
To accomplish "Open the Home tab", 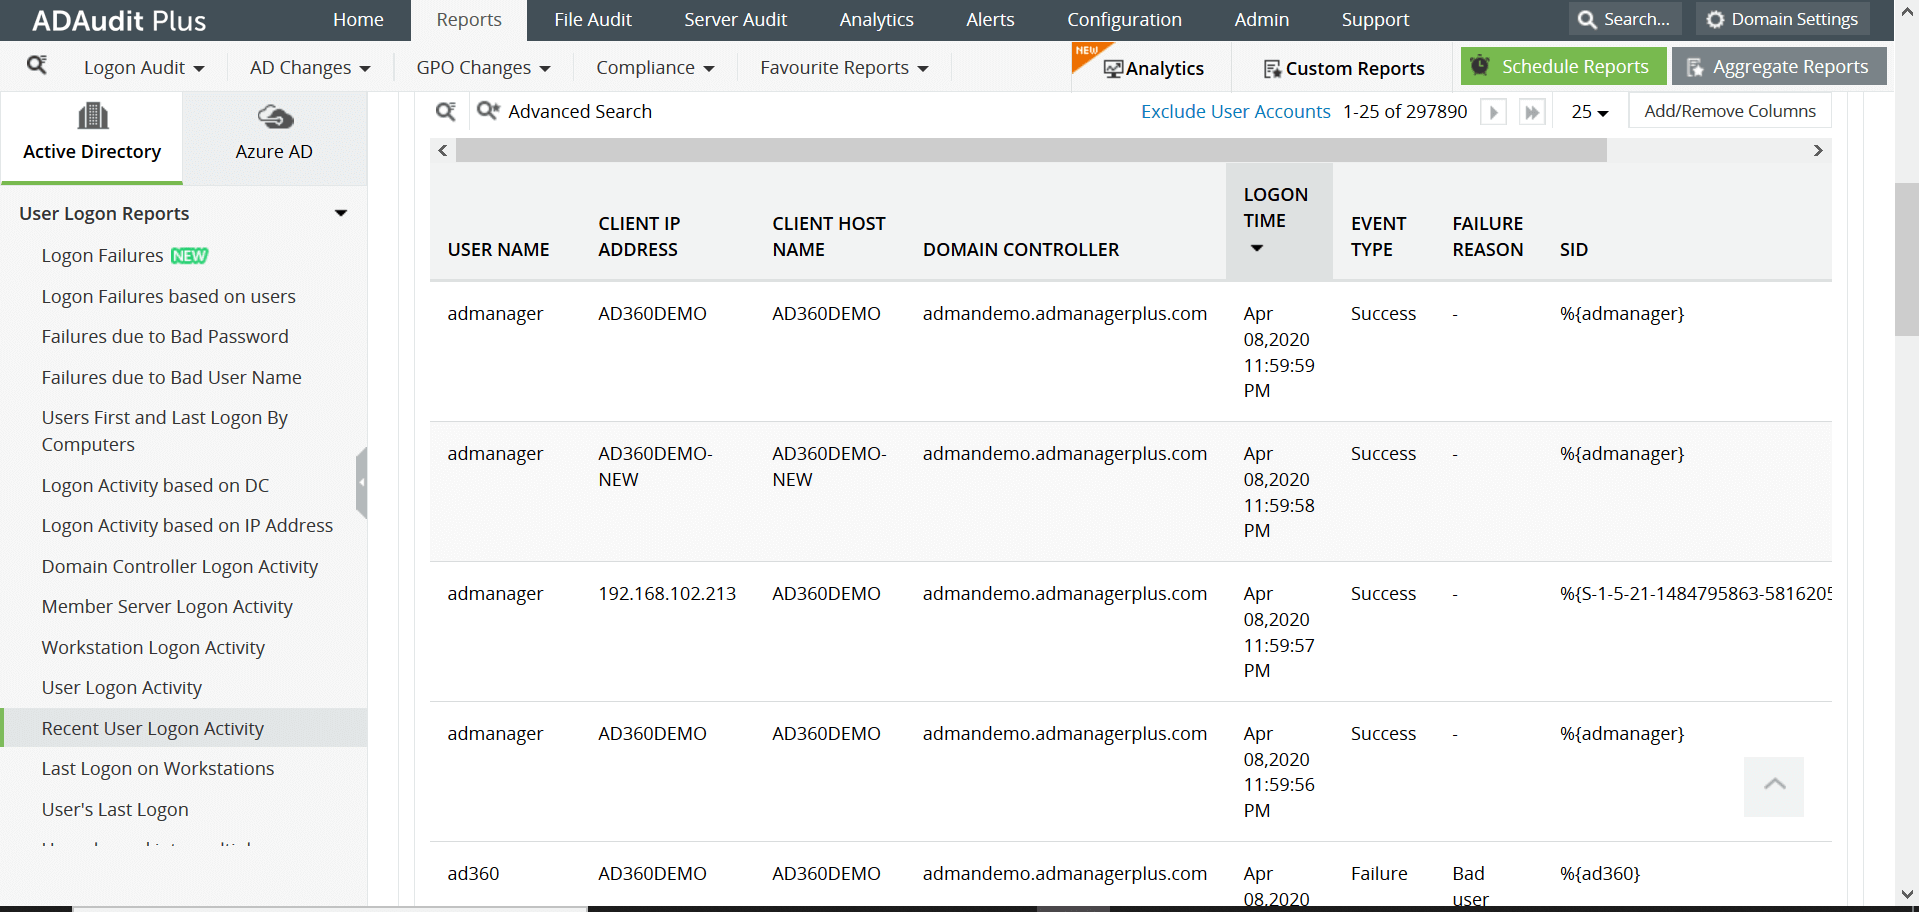I will tap(358, 20).
